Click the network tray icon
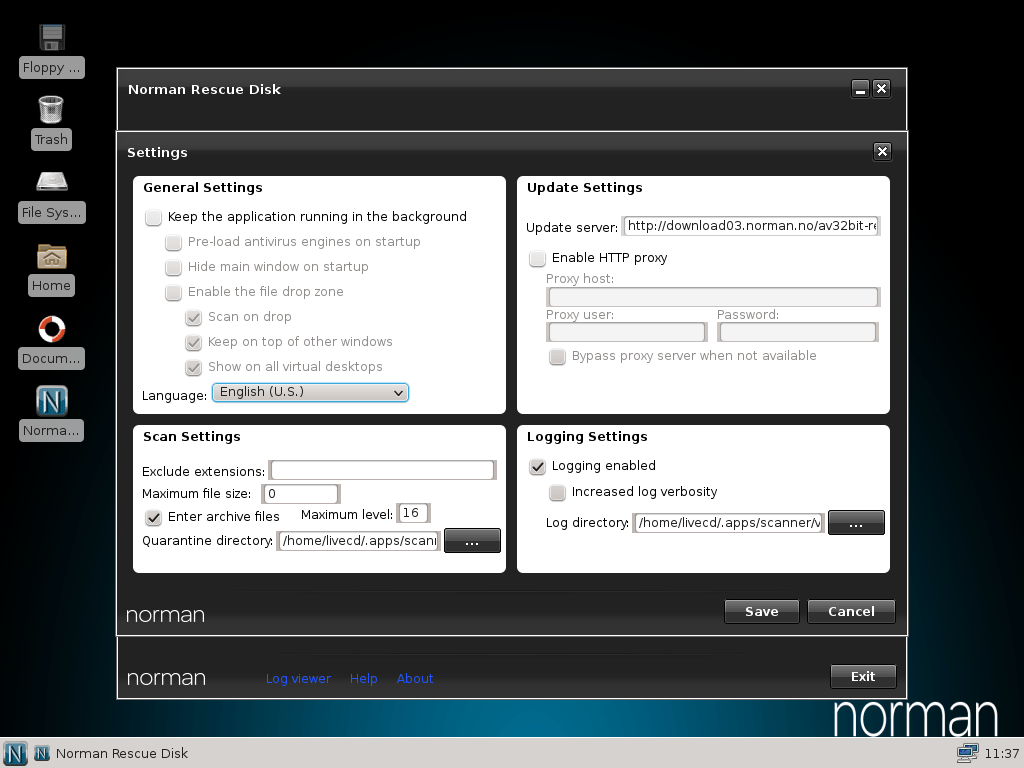The width and height of the screenshot is (1024, 768). [x=967, y=753]
